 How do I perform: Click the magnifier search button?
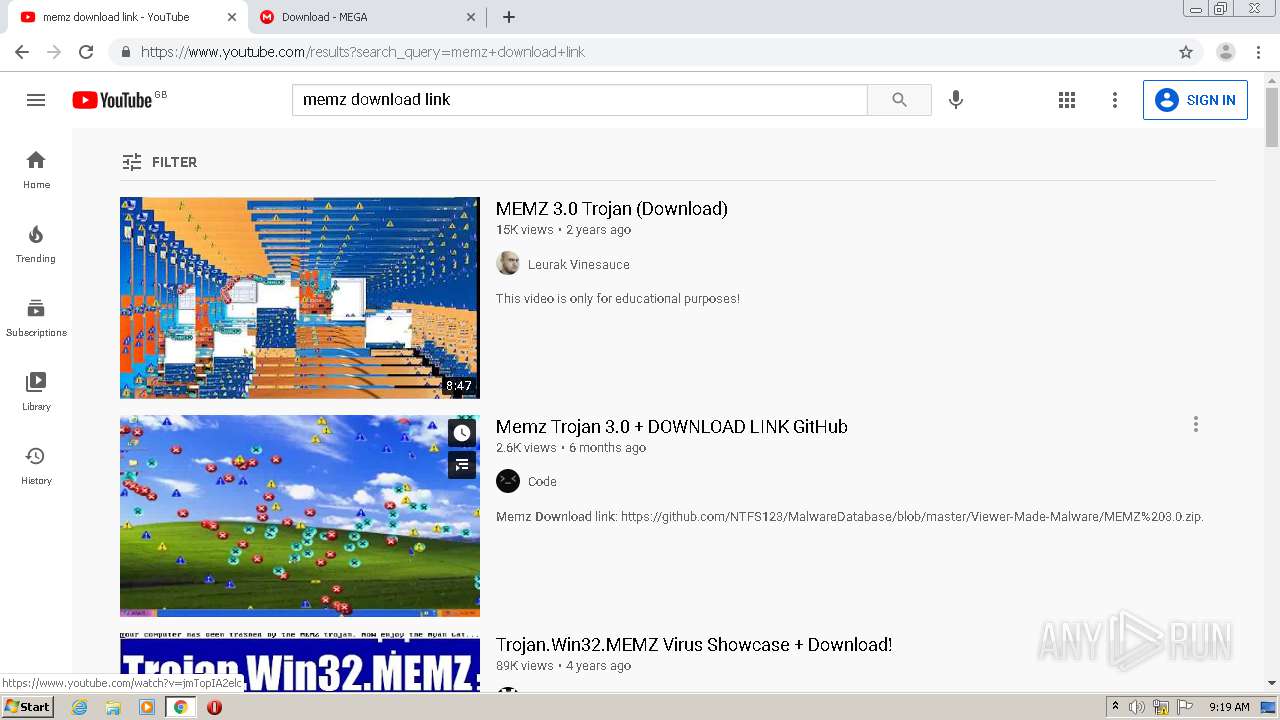(x=899, y=100)
